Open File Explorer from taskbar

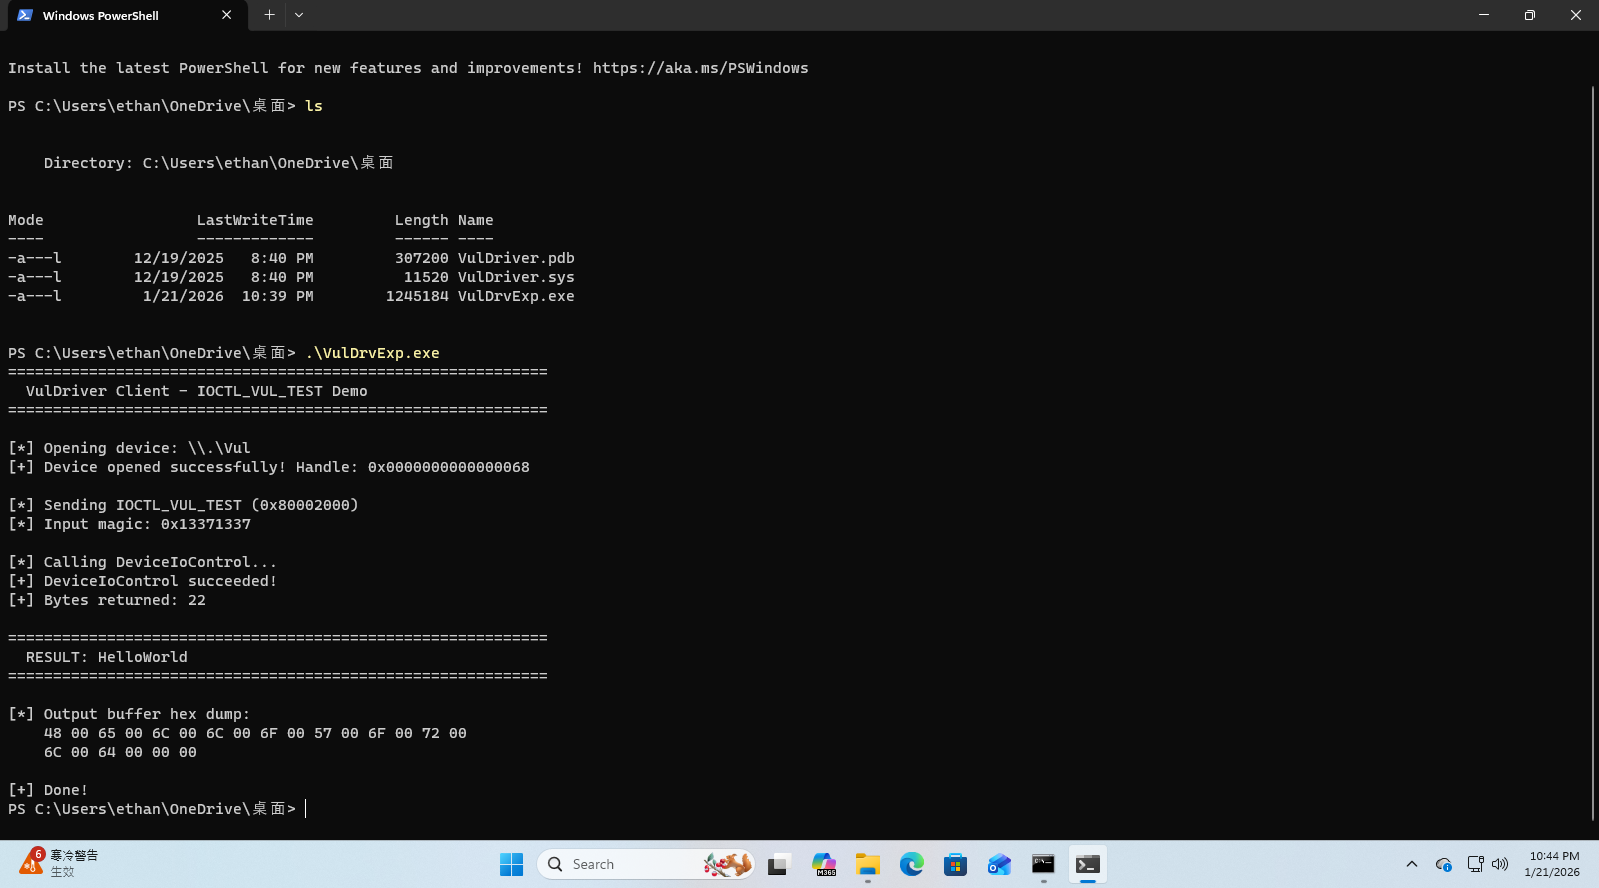point(867,864)
